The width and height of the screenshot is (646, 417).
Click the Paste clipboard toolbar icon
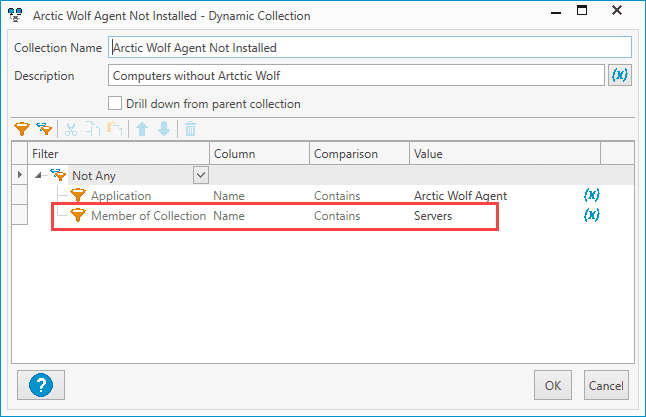click(x=115, y=129)
